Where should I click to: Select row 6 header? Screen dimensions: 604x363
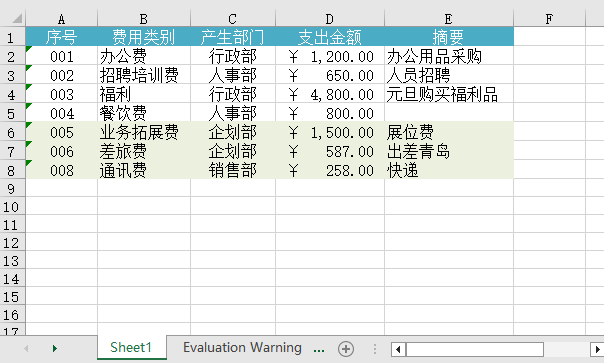[11, 133]
